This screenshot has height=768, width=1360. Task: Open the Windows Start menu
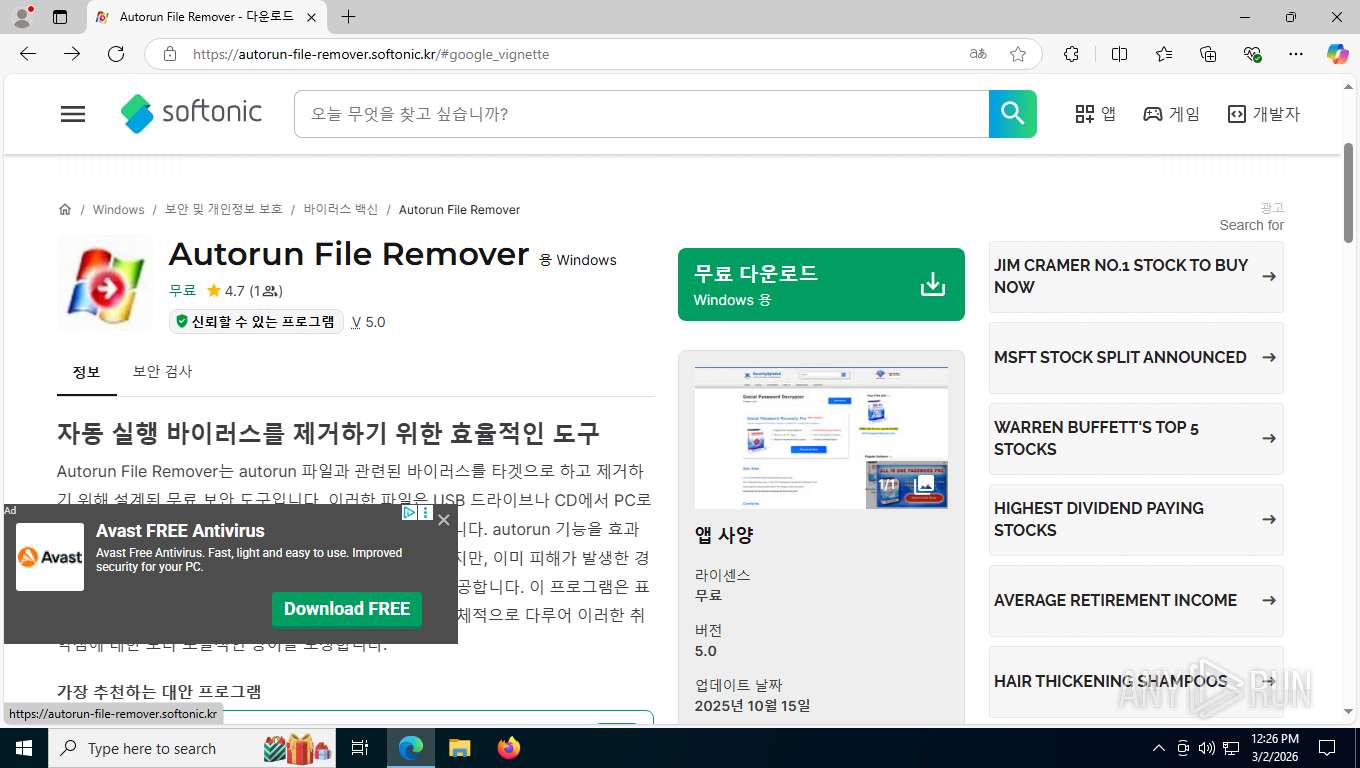(x=23, y=748)
